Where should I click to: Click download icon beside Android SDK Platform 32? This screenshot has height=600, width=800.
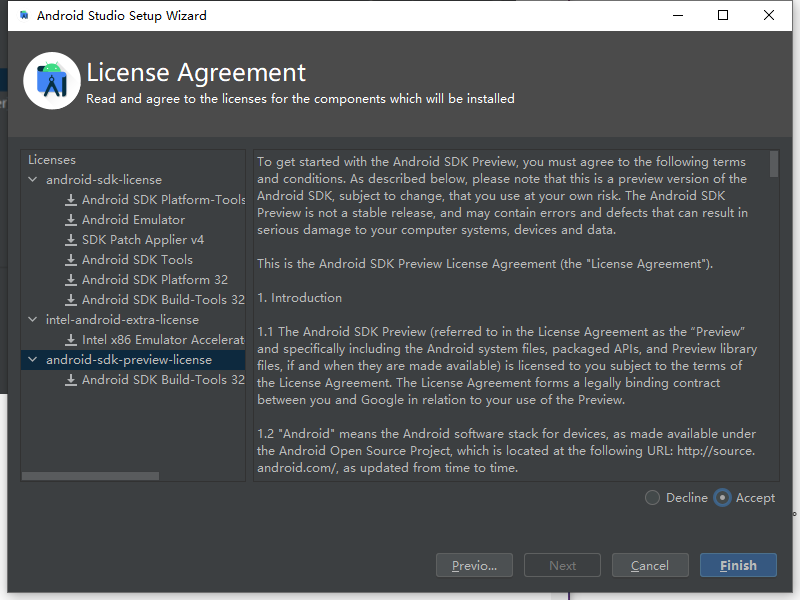coord(71,280)
